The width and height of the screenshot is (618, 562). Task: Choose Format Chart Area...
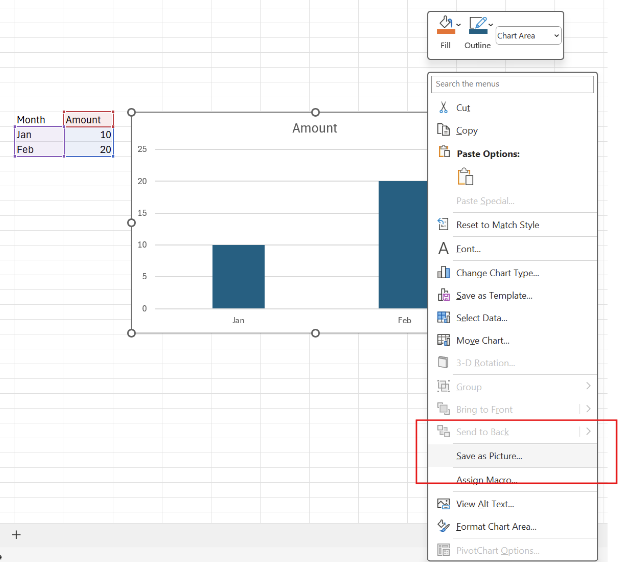496,527
